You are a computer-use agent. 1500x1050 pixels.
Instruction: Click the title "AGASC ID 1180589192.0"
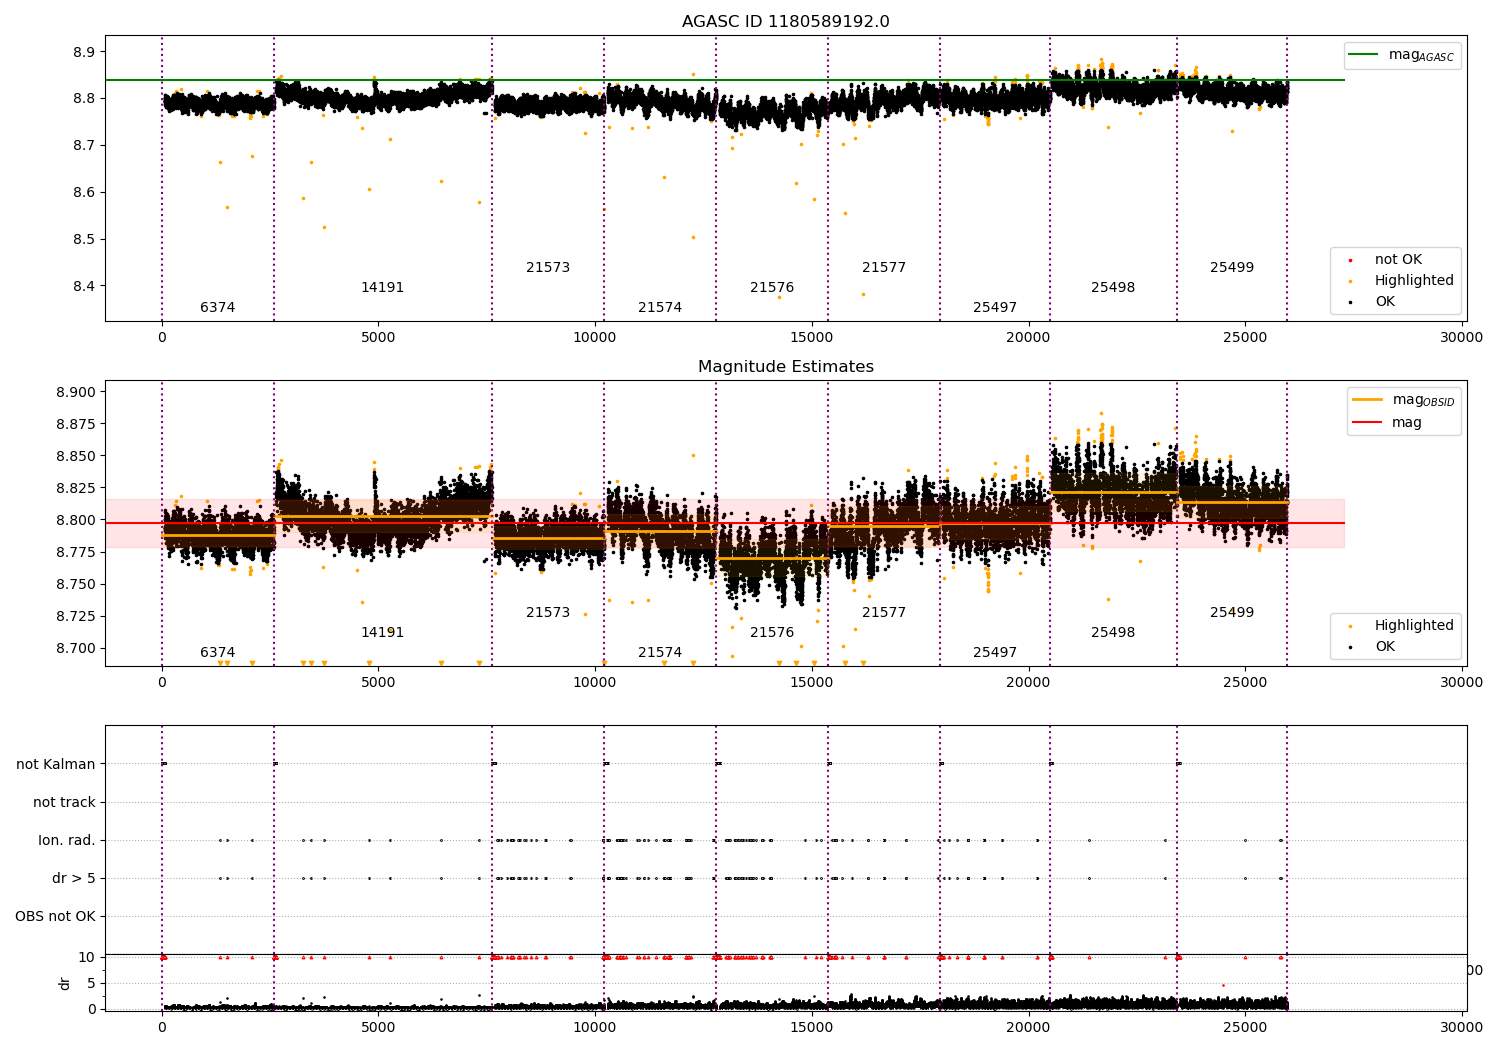[x=785, y=22]
